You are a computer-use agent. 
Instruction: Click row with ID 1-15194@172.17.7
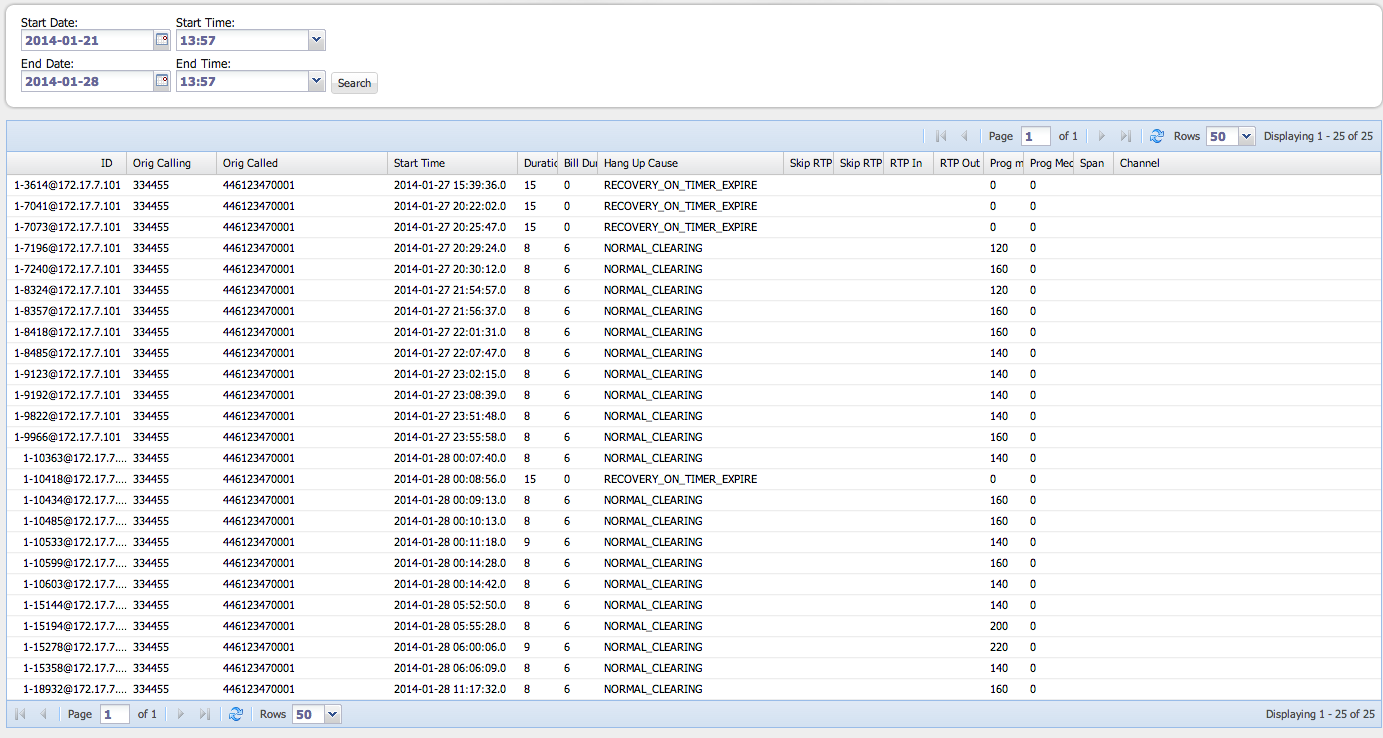click(x=693, y=626)
